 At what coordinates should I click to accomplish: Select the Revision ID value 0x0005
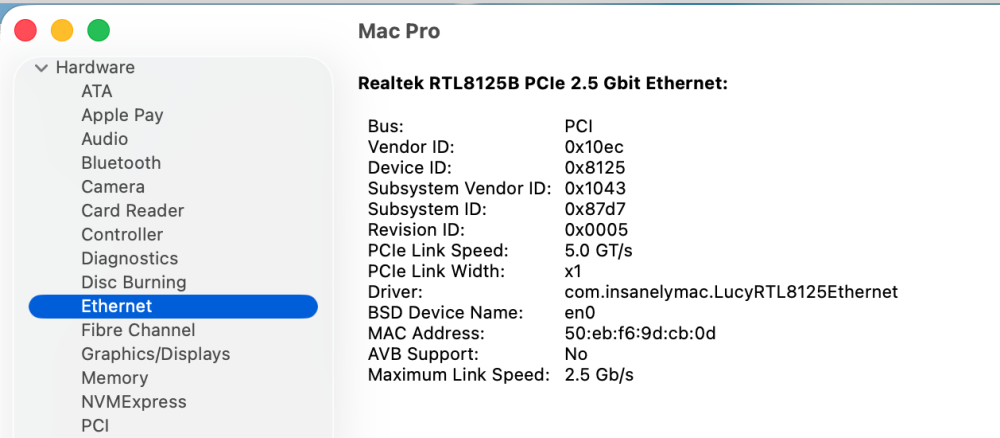point(596,230)
